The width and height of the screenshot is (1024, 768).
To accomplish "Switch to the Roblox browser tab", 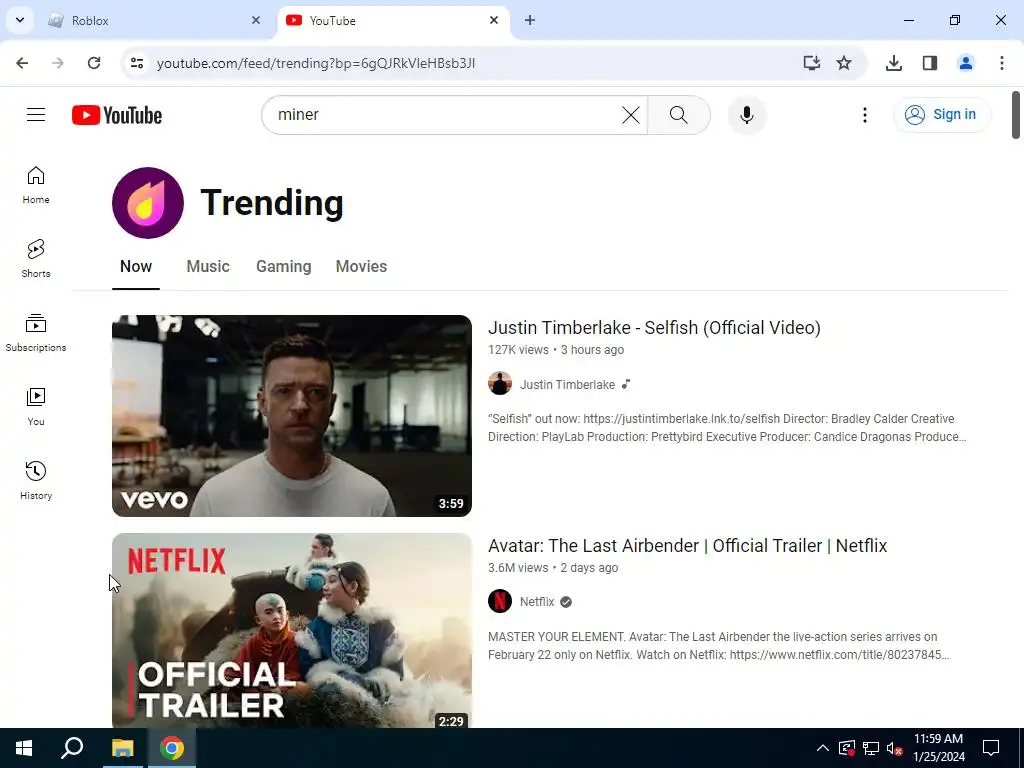I will tap(155, 21).
